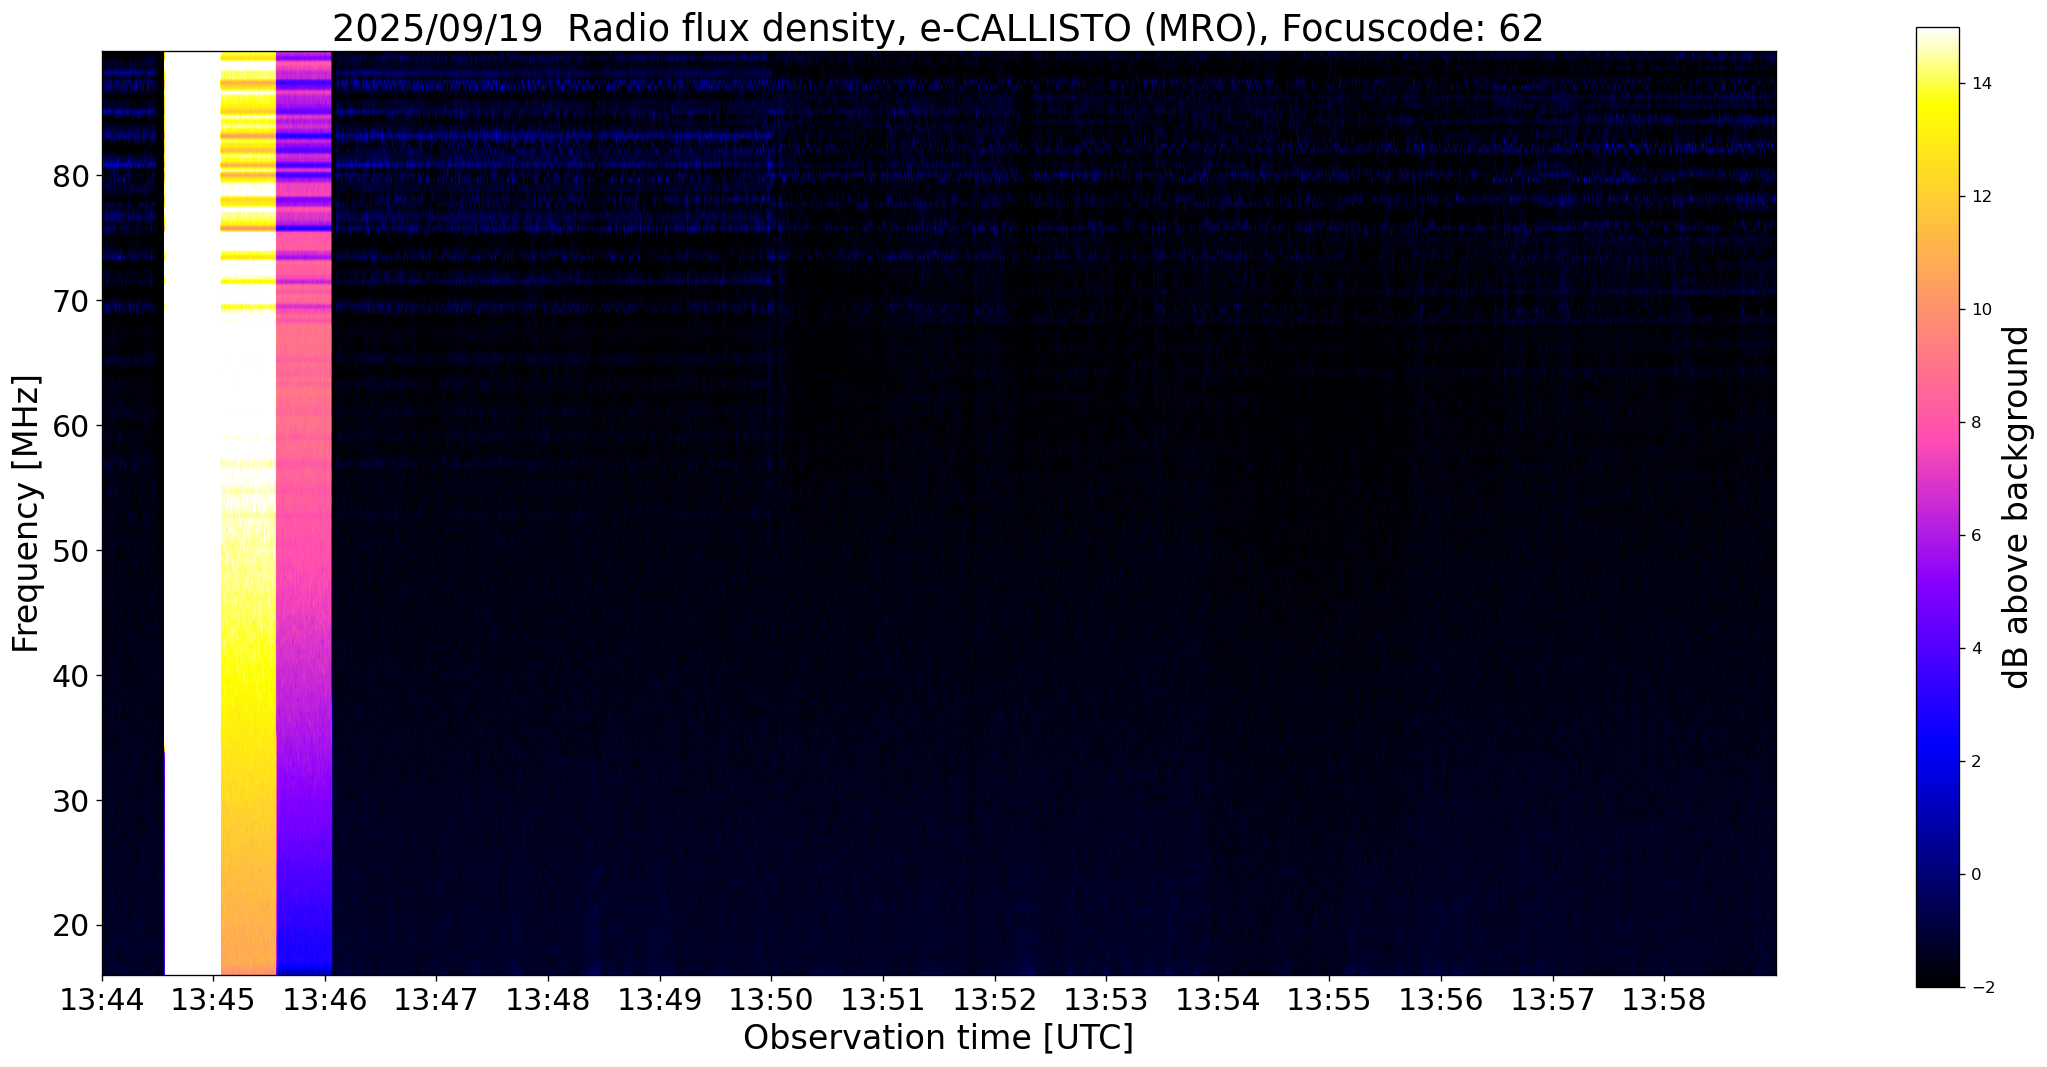Viewport: 2047px width, 1067px height.
Task: Click the 20 MHz frequency tick label
Action: pyautogui.click(x=70, y=926)
